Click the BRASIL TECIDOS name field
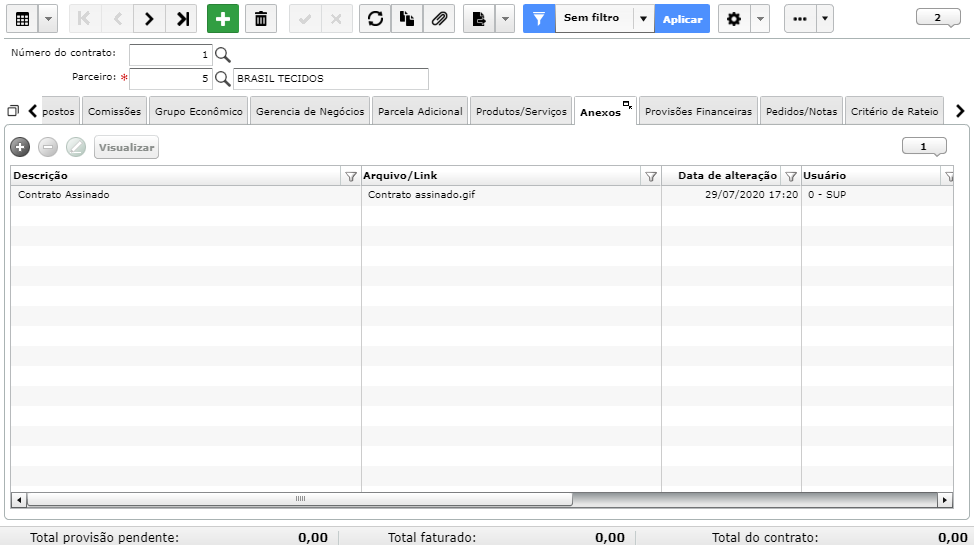Image resolution: width=974 pixels, height=545 pixels. coord(330,79)
